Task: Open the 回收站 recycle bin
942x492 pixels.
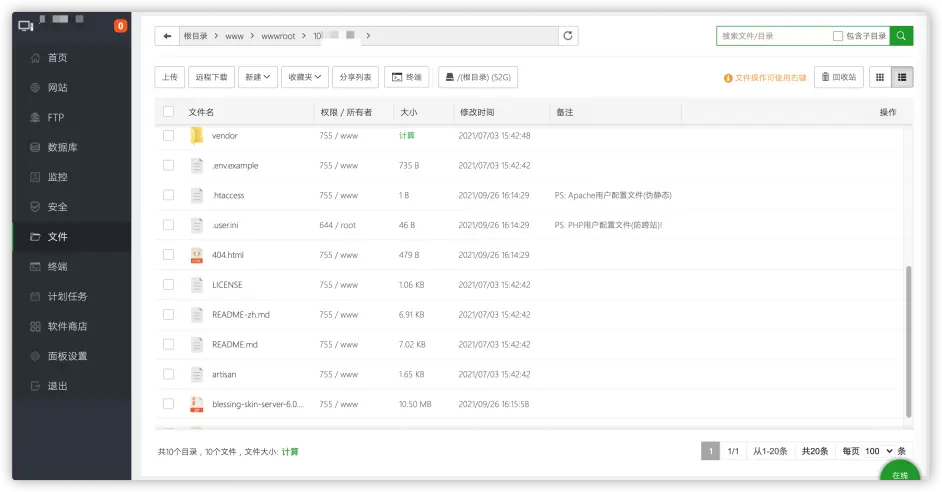Action: 839,77
